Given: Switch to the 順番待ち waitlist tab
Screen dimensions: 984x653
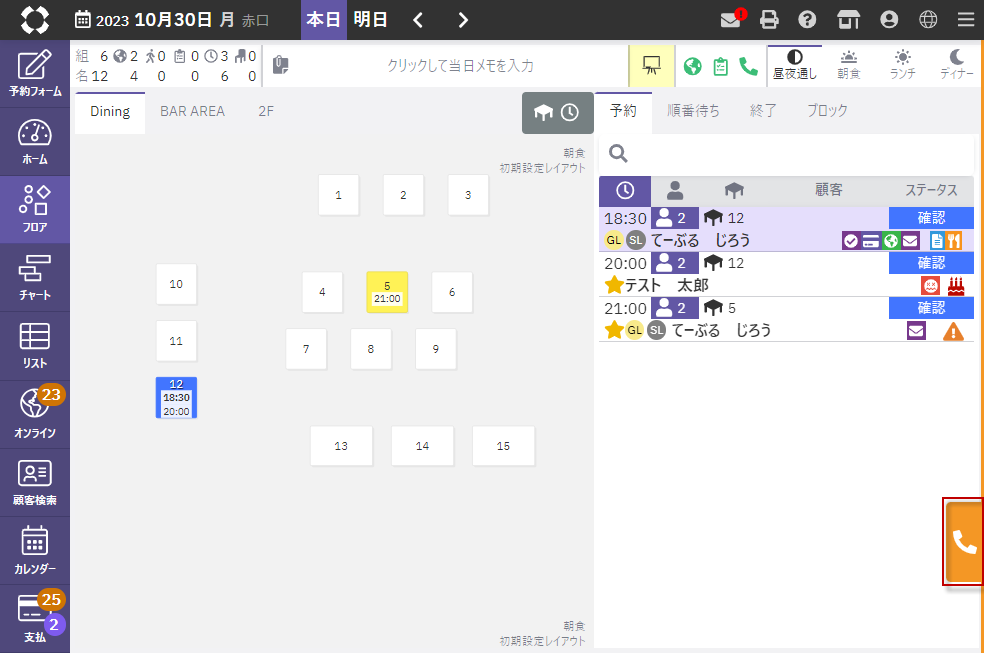Looking at the screenshot, I should pyautogui.click(x=693, y=112).
